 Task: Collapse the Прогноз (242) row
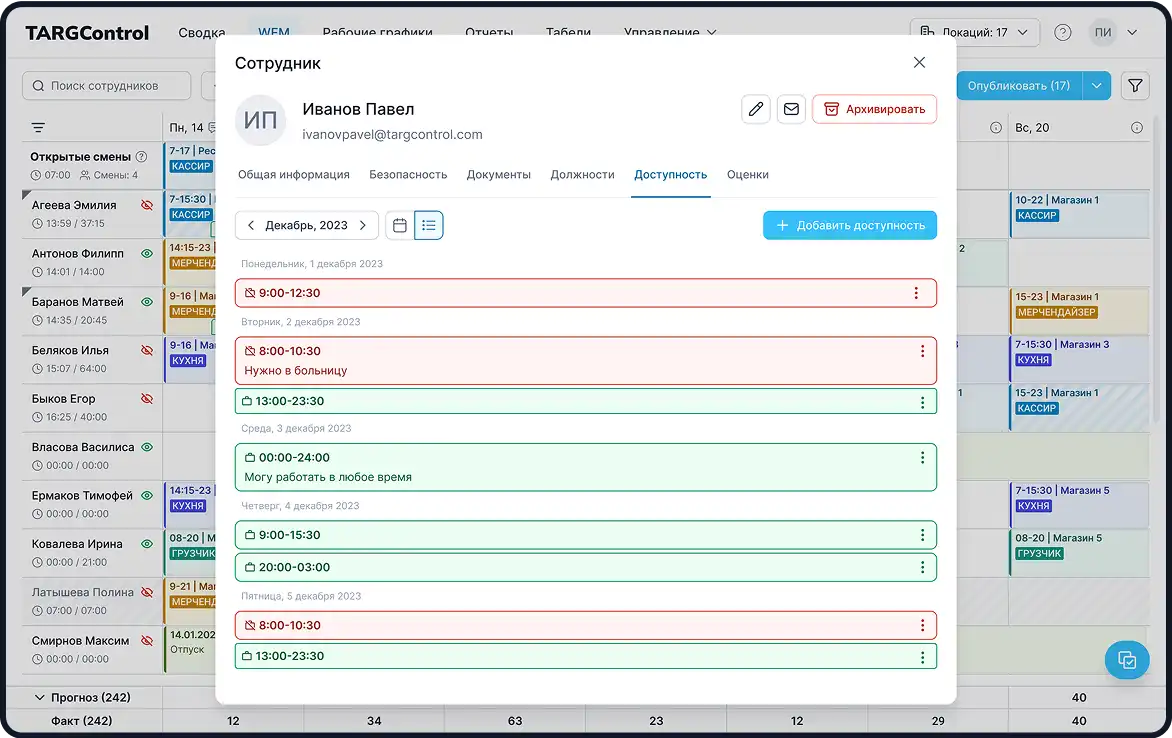40,698
